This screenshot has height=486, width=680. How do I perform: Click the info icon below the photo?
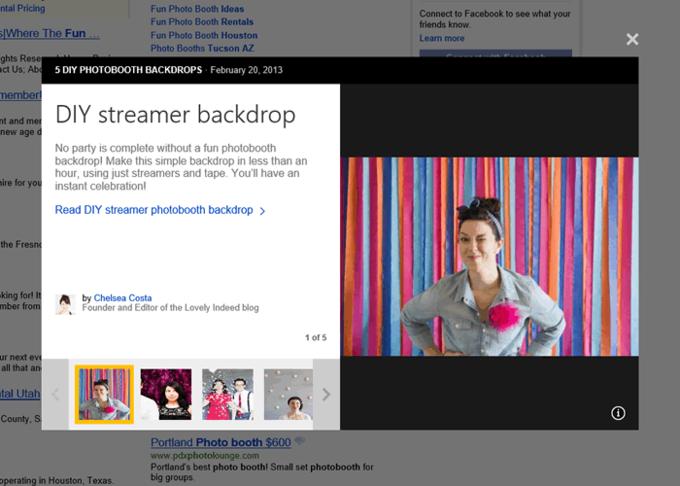click(x=618, y=413)
